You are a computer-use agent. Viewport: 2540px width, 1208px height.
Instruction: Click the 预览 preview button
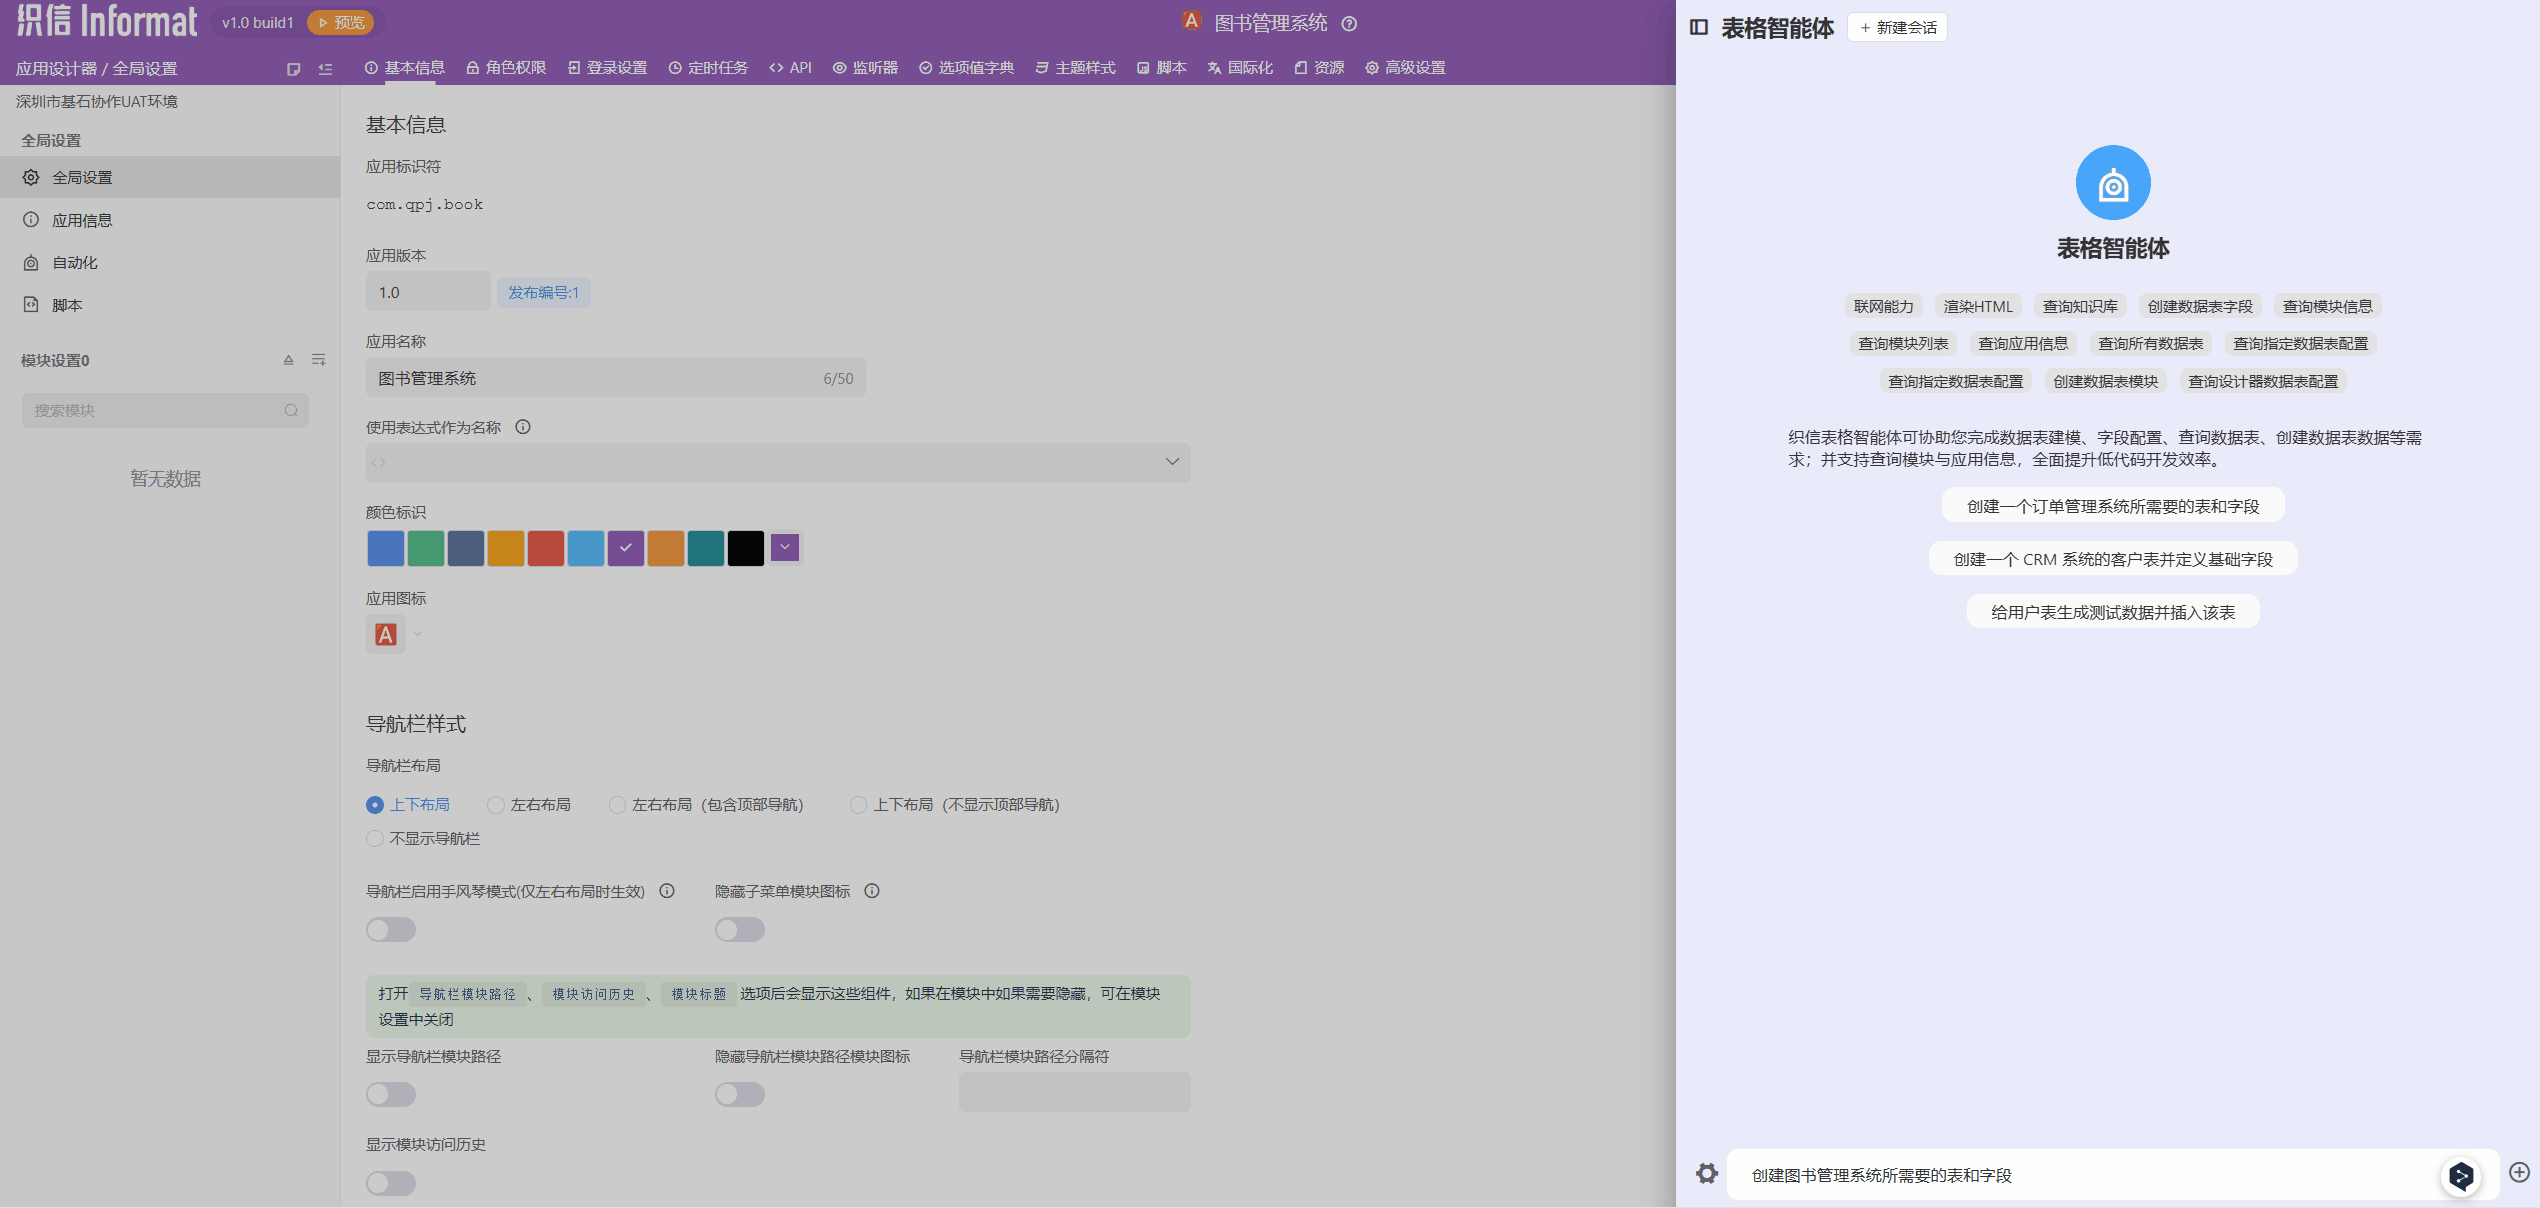(340, 22)
